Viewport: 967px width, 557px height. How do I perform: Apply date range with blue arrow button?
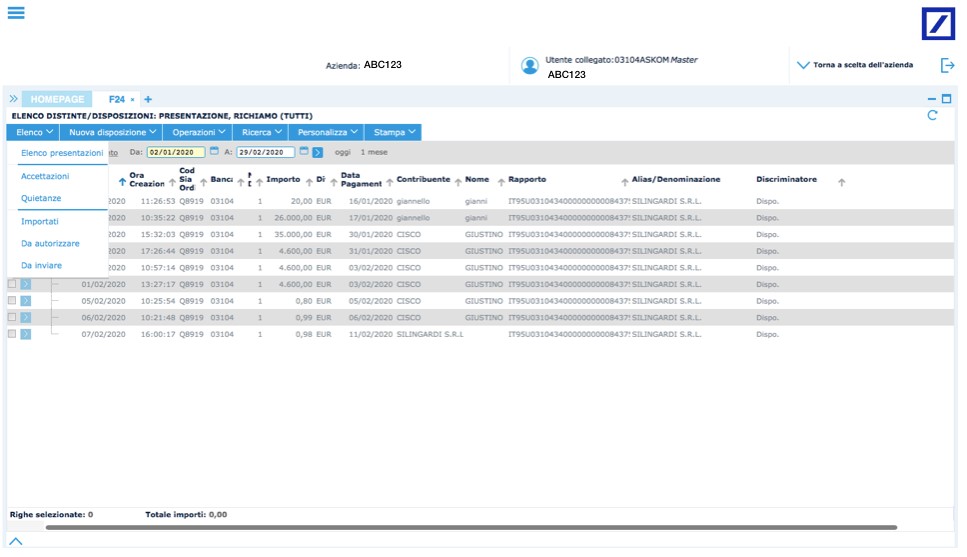click(318, 152)
